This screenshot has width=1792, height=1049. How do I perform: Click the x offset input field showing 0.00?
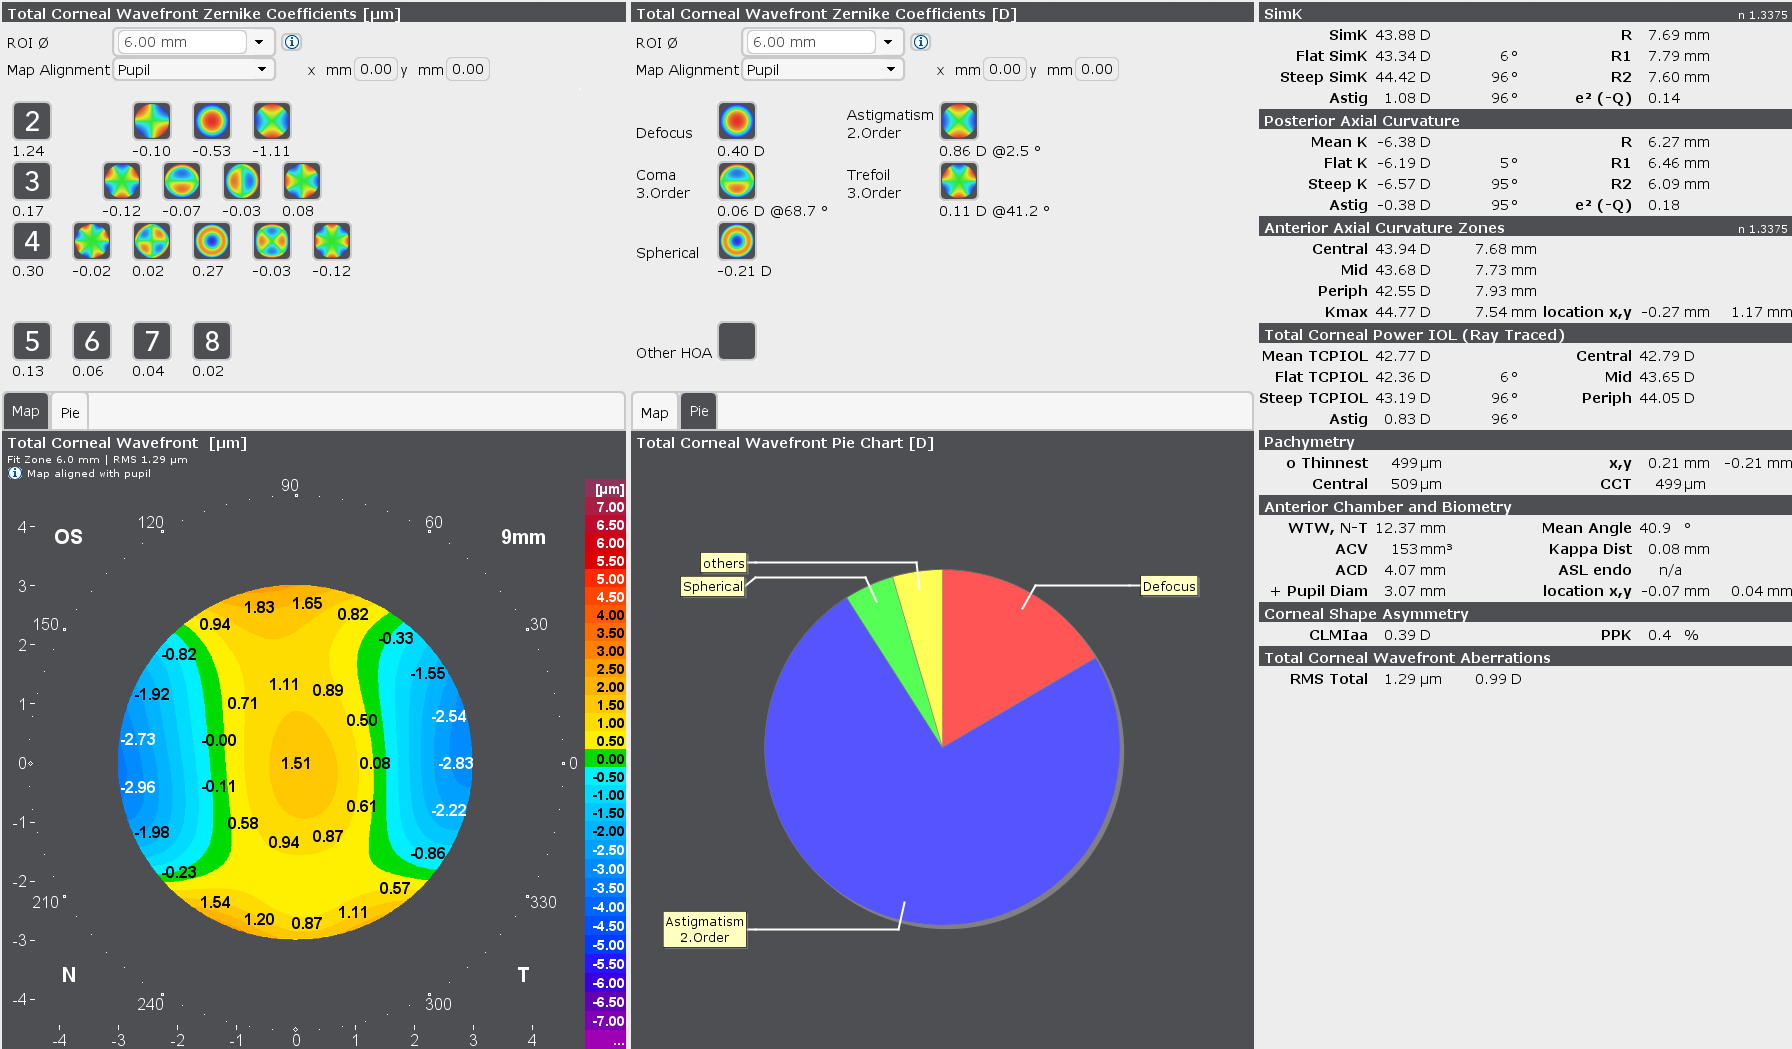coord(375,69)
